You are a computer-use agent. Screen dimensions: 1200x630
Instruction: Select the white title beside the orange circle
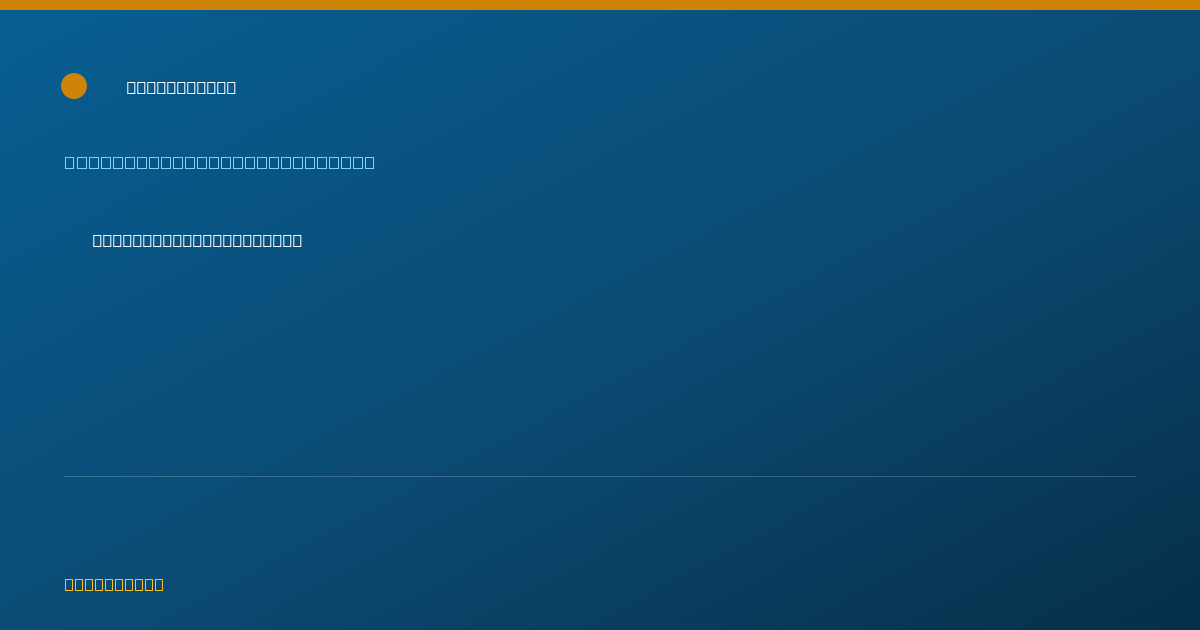click(181, 87)
